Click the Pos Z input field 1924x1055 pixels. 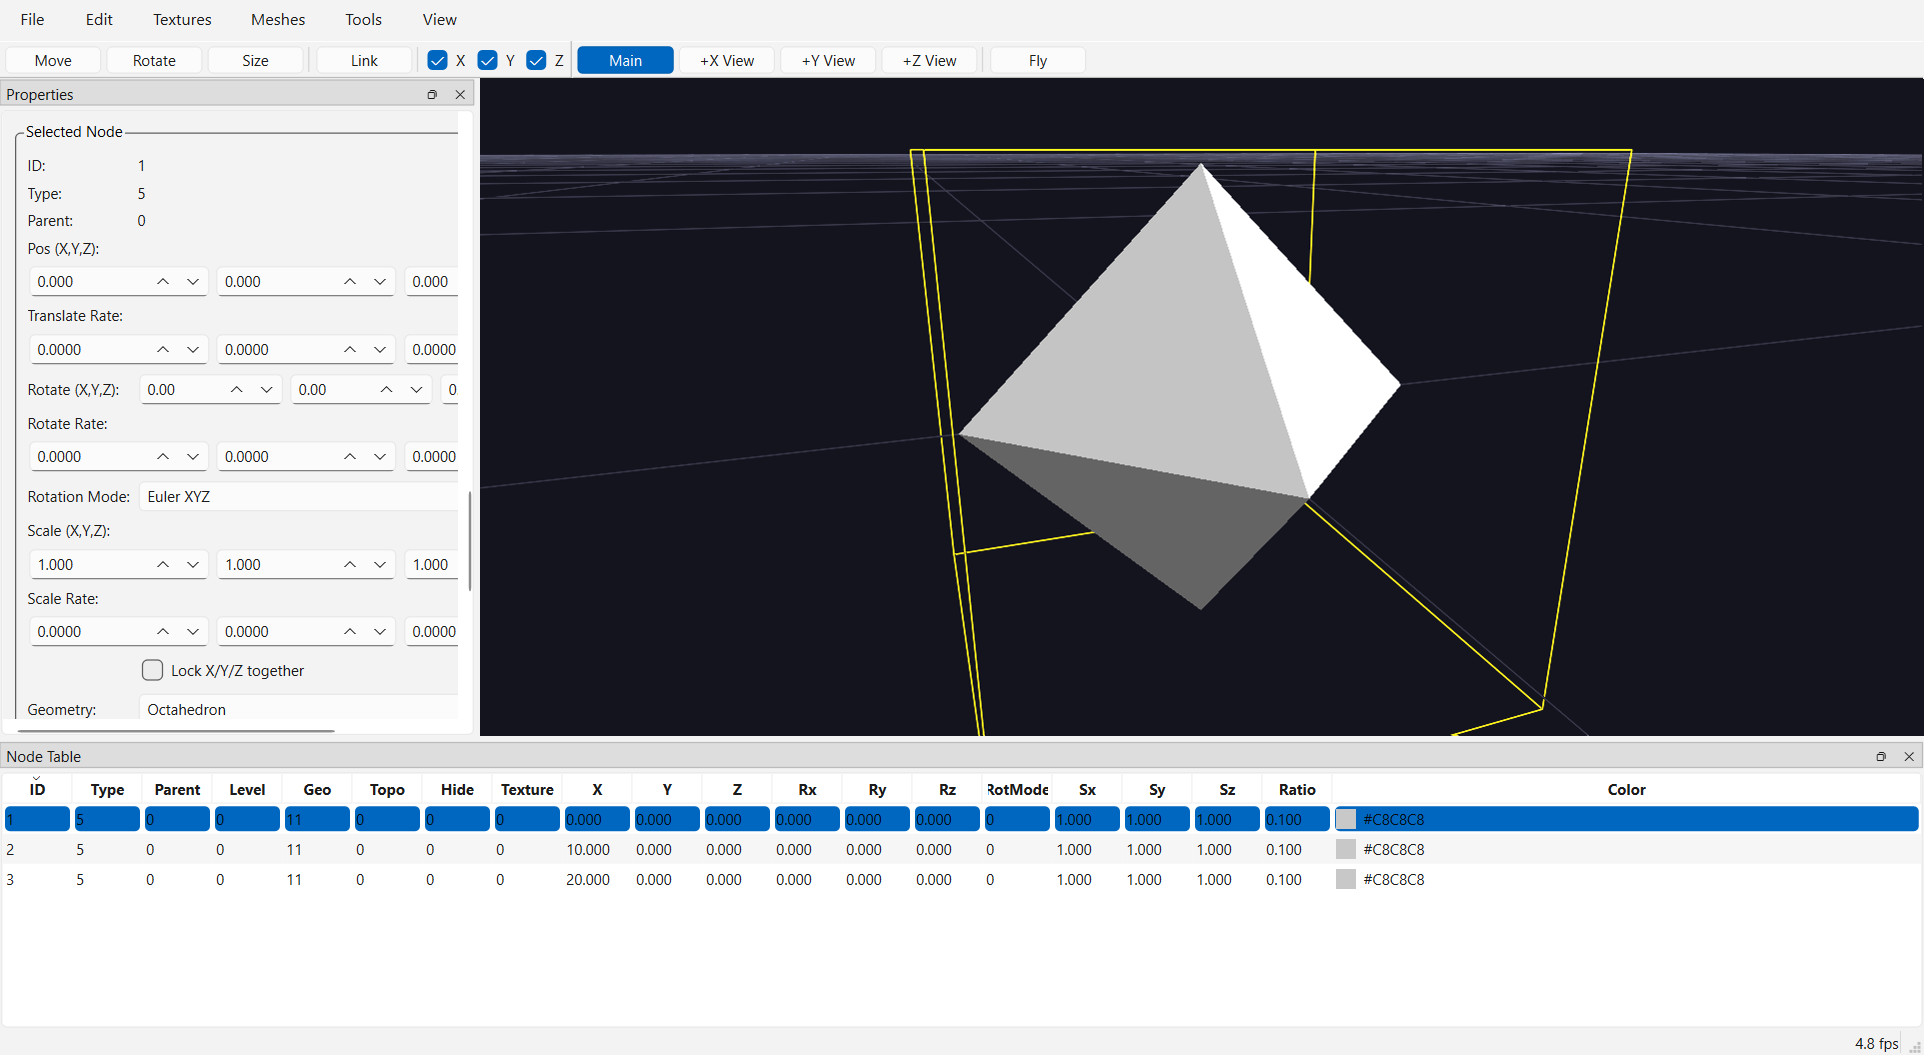[x=432, y=282]
